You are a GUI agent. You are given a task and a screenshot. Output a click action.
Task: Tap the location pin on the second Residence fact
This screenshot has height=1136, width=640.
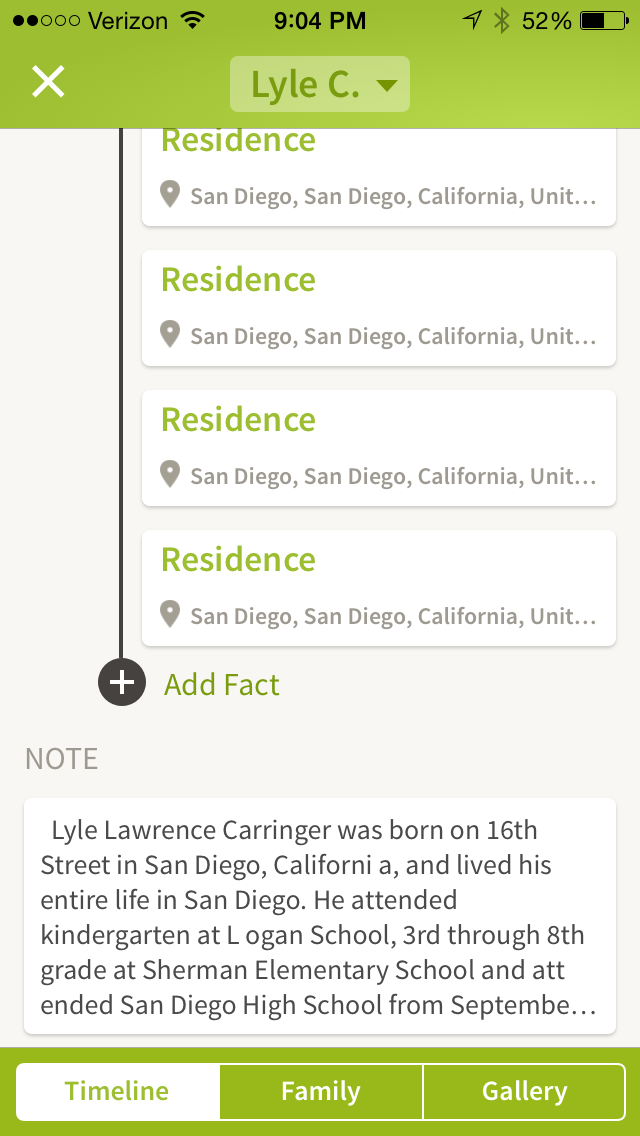(x=170, y=335)
